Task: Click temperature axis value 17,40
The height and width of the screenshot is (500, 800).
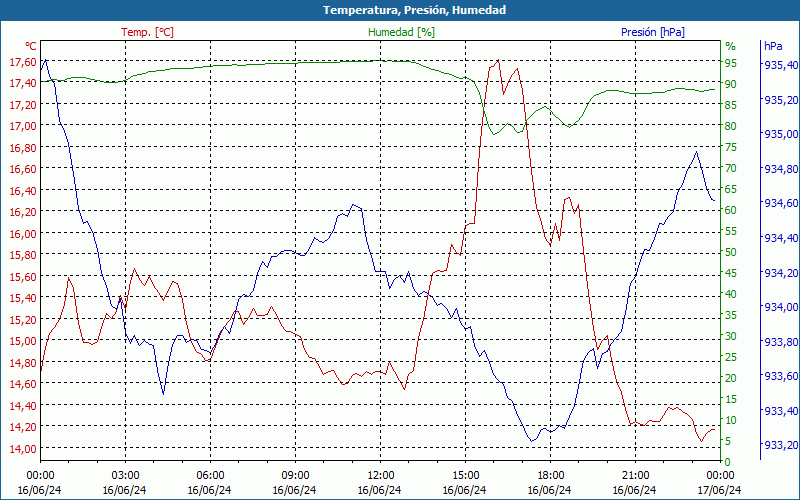Action: tap(23, 83)
